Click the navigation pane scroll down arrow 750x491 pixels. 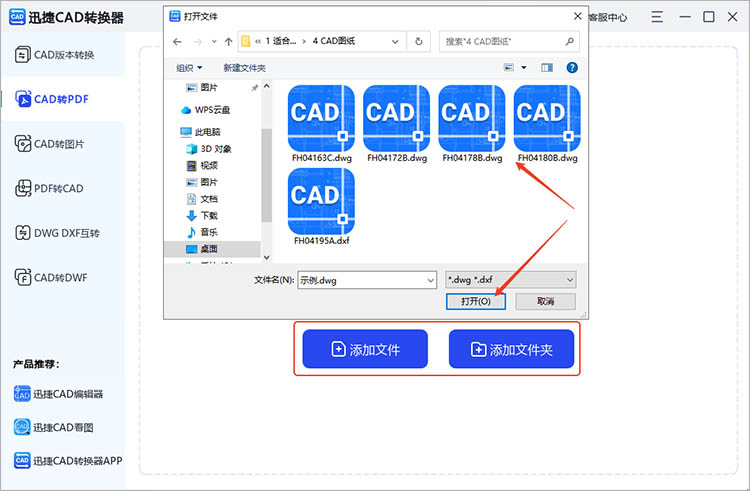tap(266, 257)
